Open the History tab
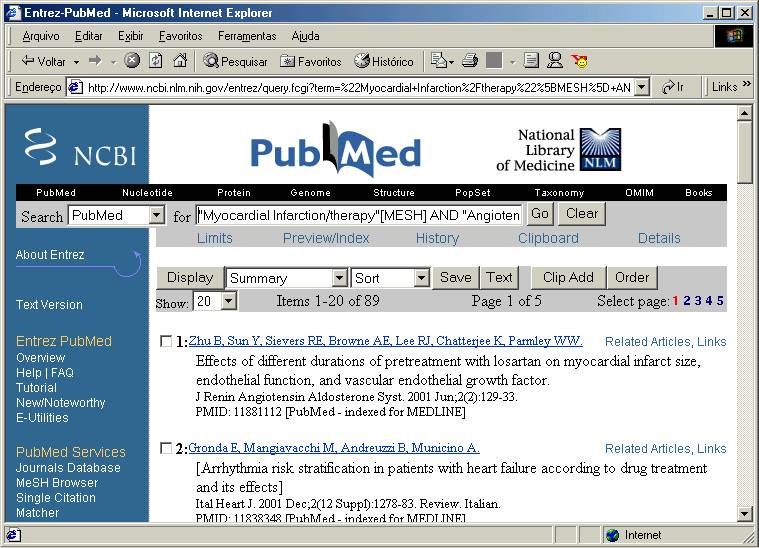This screenshot has width=759, height=548. coord(438,238)
